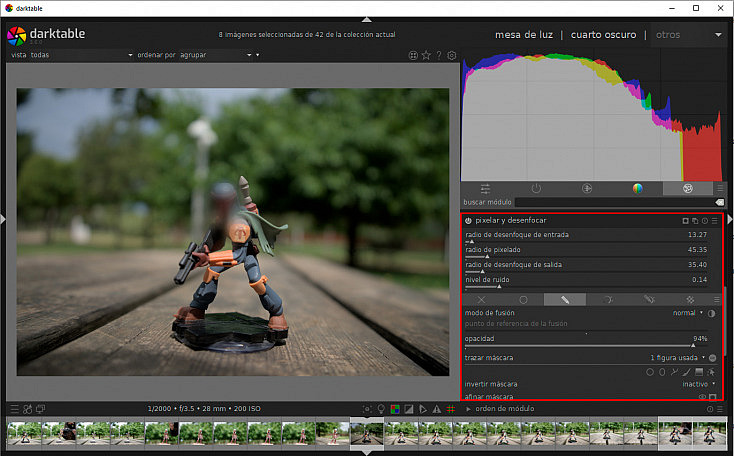Toggle color assessment lightbulb icon
Image resolution: width=734 pixels, height=456 pixels.
pos(381,409)
